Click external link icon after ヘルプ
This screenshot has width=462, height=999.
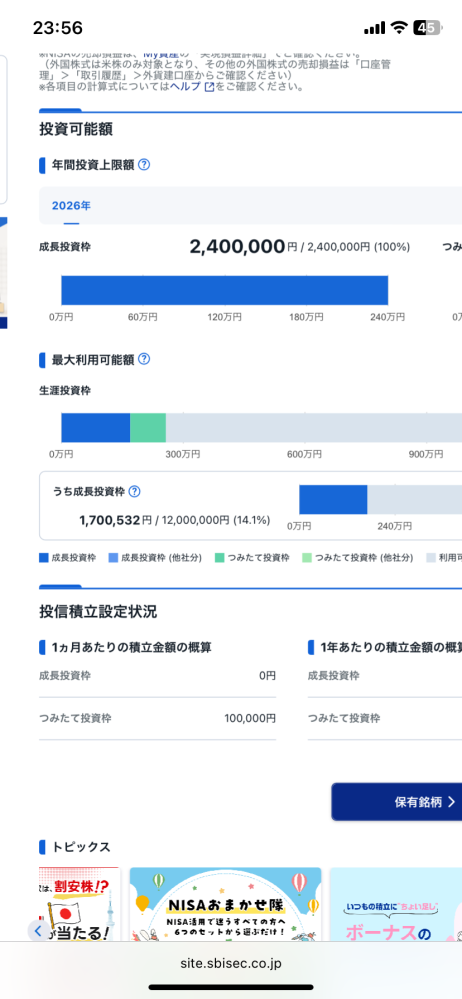coord(209,87)
